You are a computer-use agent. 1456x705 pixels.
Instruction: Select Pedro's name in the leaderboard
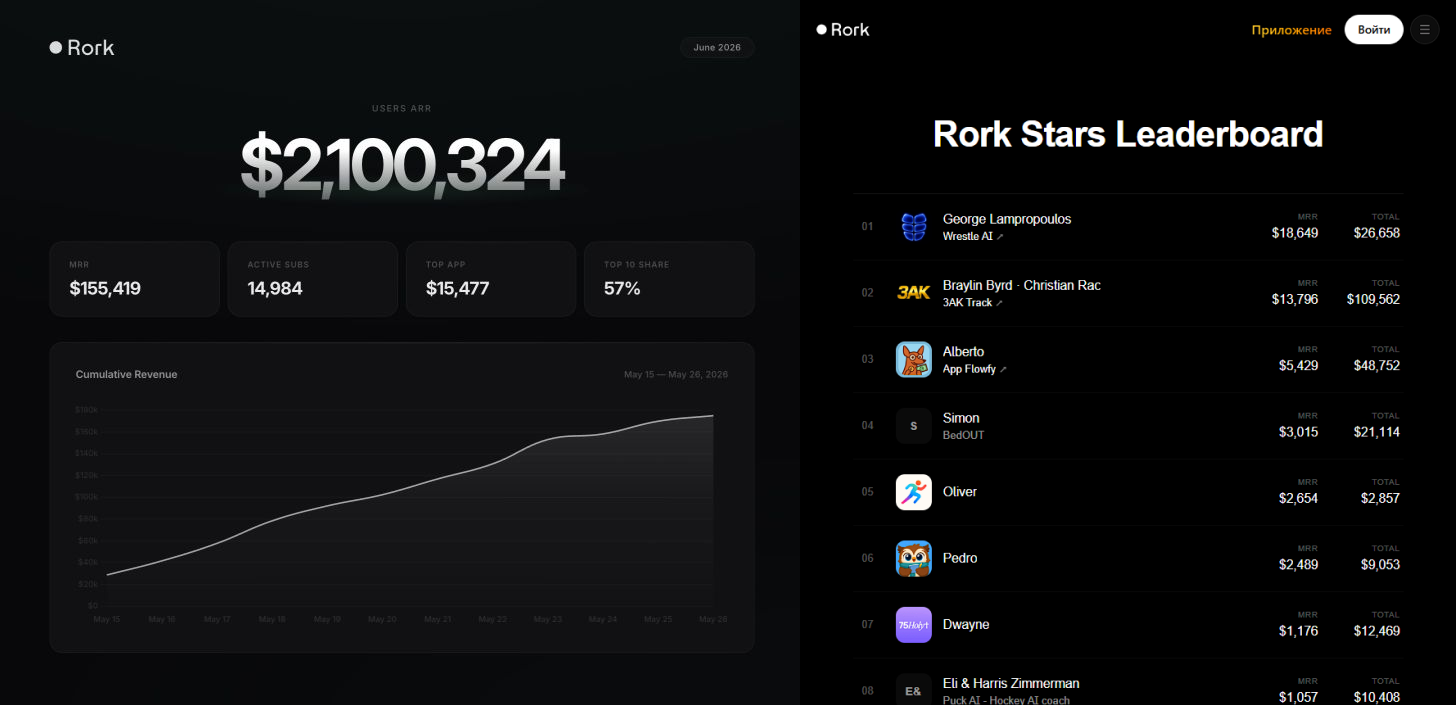click(960, 558)
